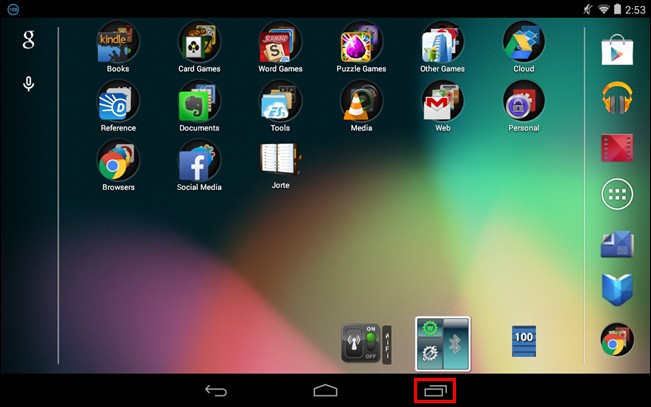Image resolution: width=651 pixels, height=407 pixels.
Task: Tap the green gear in widget
Action: click(x=430, y=328)
